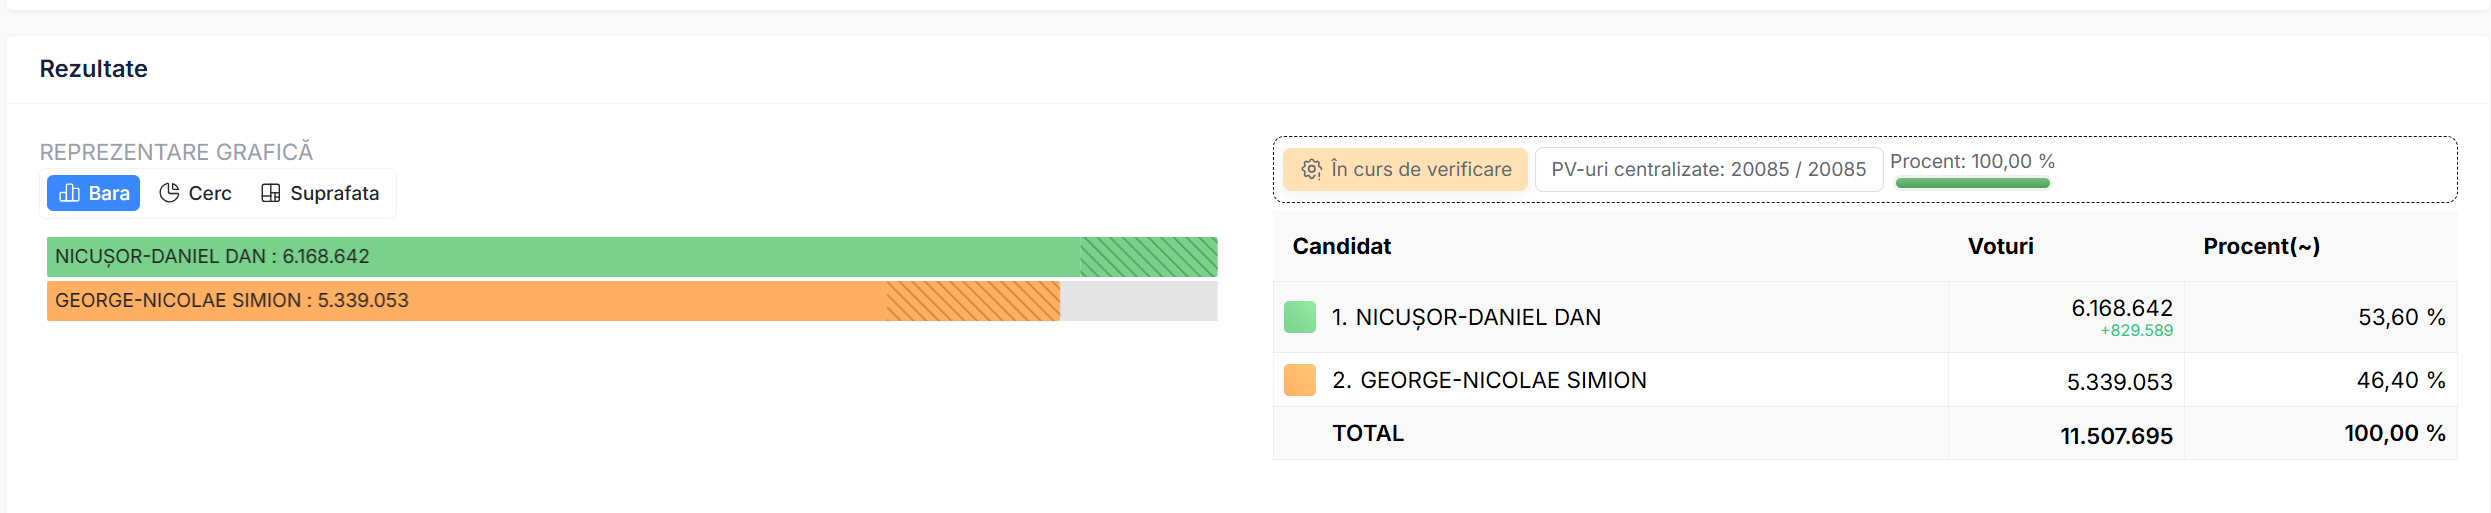Click the pie chart icon for Cerc

pyautogui.click(x=169, y=193)
